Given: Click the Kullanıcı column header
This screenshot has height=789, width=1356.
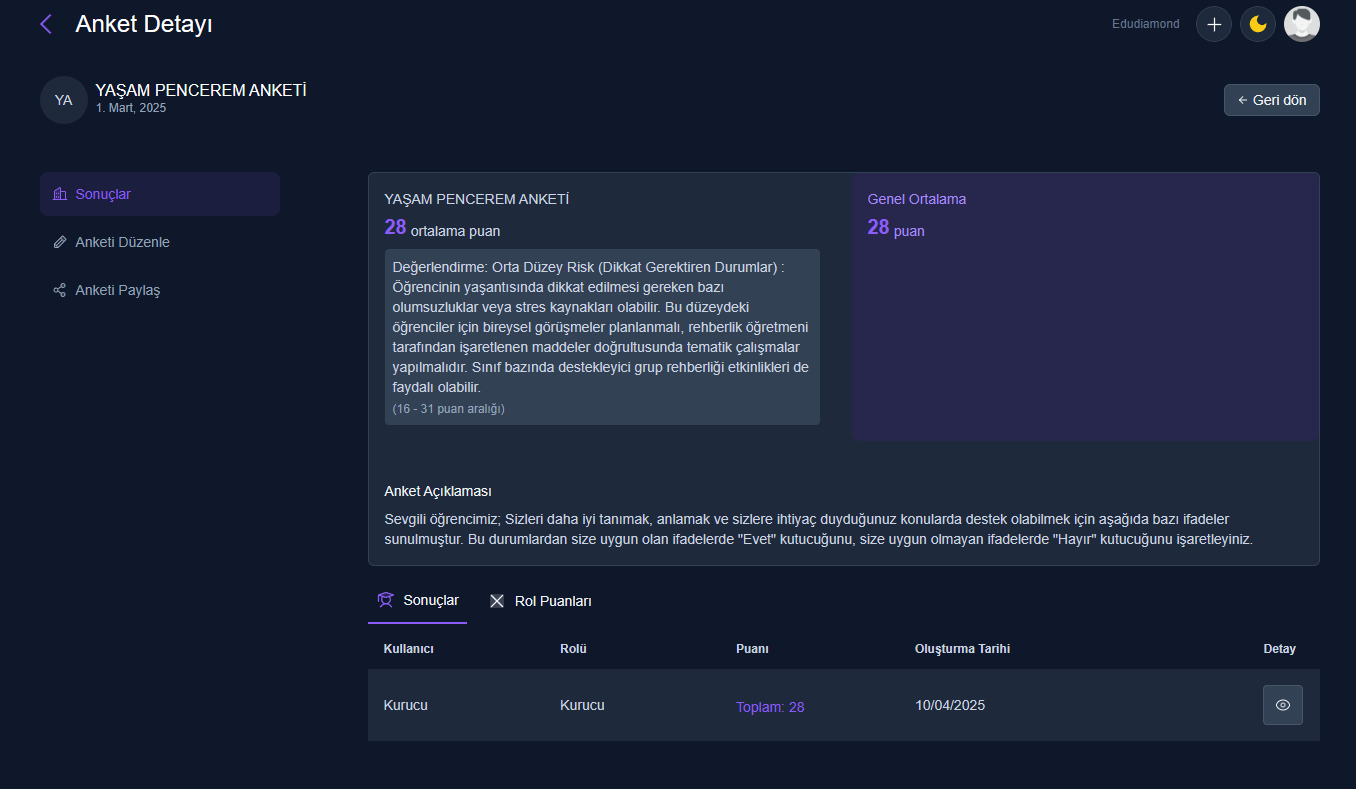Looking at the screenshot, I should 409,649.
